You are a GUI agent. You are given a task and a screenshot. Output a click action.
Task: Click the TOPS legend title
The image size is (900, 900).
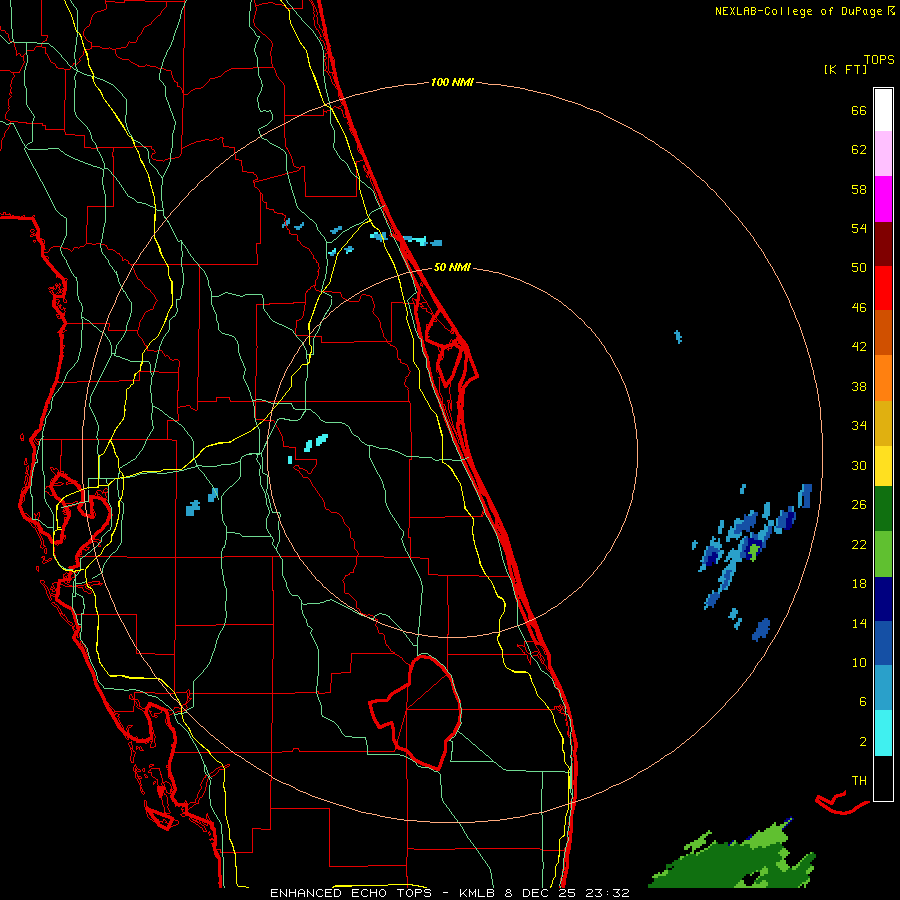[x=879, y=59]
